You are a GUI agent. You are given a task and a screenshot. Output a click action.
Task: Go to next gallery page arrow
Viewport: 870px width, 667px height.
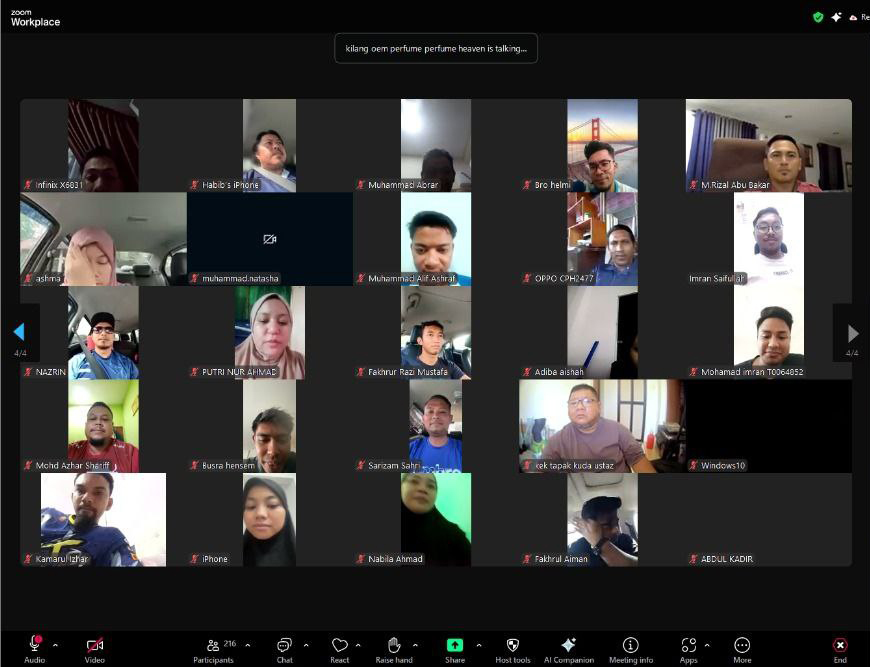852,333
